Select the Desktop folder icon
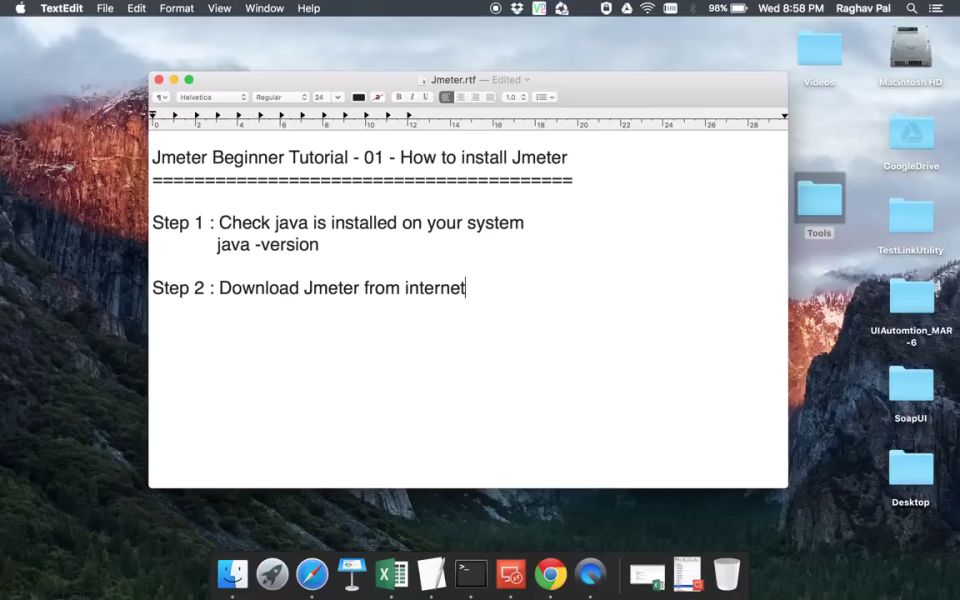This screenshot has height=600, width=960. [x=911, y=468]
